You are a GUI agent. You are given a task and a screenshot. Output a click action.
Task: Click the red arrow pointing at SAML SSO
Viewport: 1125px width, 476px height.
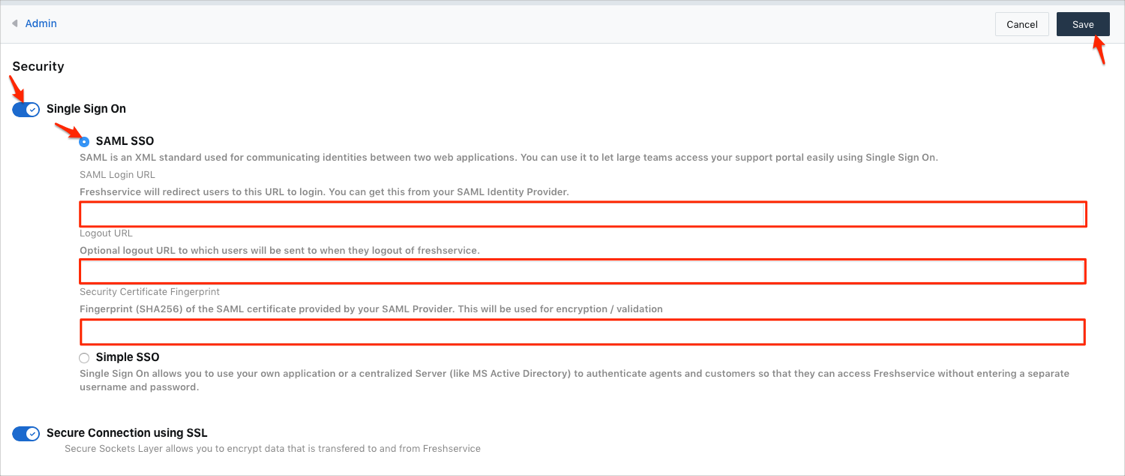click(68, 131)
